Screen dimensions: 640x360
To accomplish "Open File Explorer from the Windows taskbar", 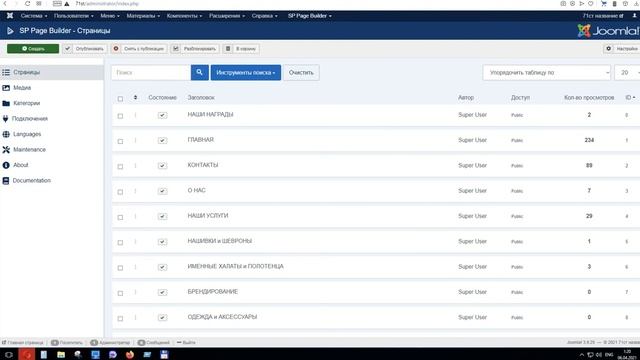I will coord(61,354).
